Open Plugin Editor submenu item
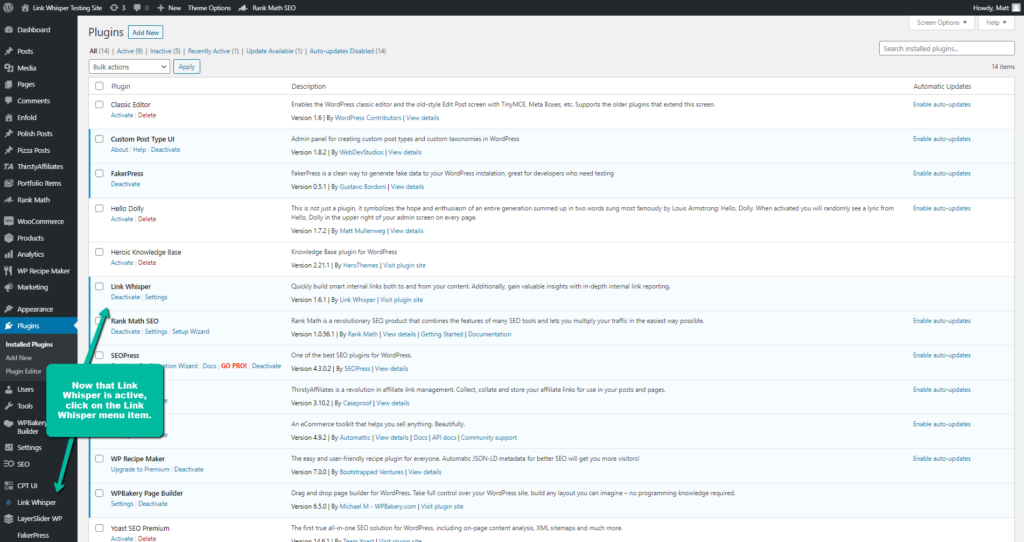The image size is (1024, 542). pos(24,372)
